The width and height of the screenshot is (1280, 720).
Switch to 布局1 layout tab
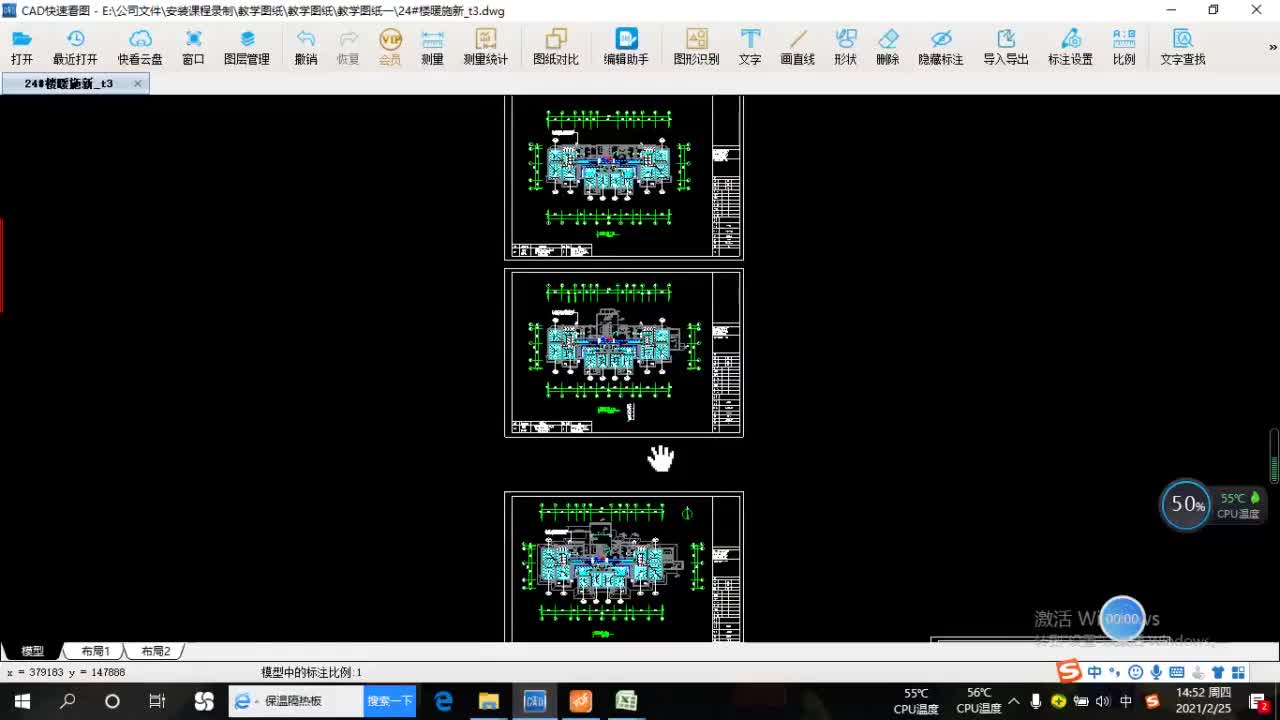click(95, 651)
